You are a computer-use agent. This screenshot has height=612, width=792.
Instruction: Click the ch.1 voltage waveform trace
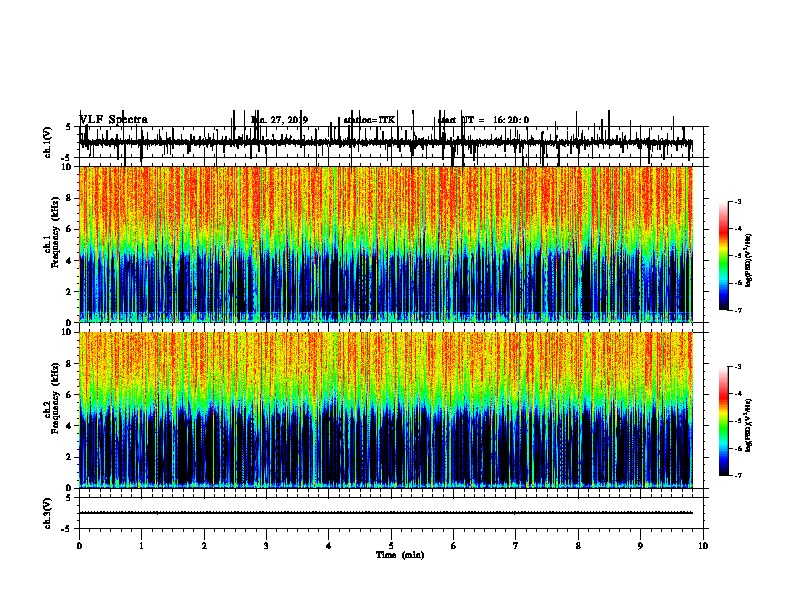point(385,143)
